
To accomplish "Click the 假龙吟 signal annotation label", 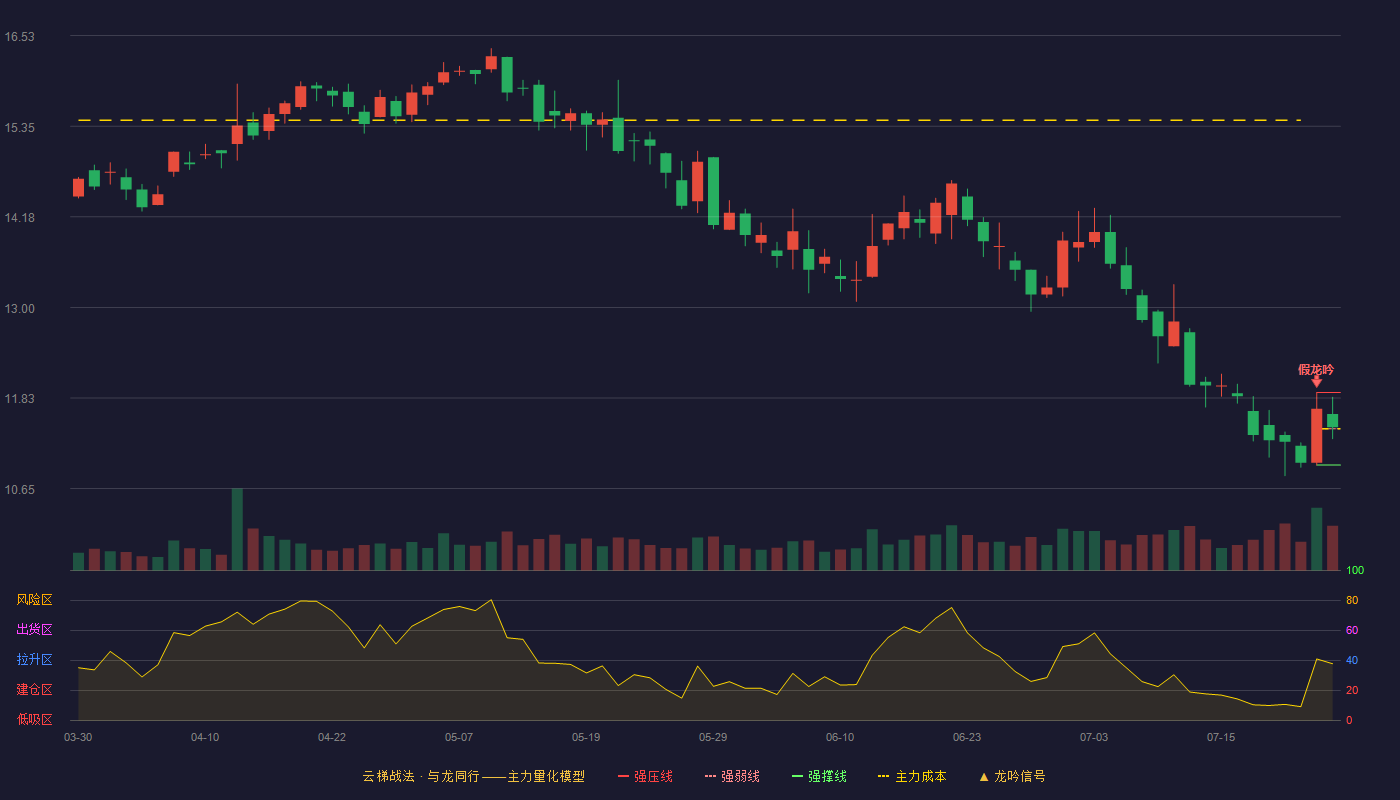I will (1316, 369).
